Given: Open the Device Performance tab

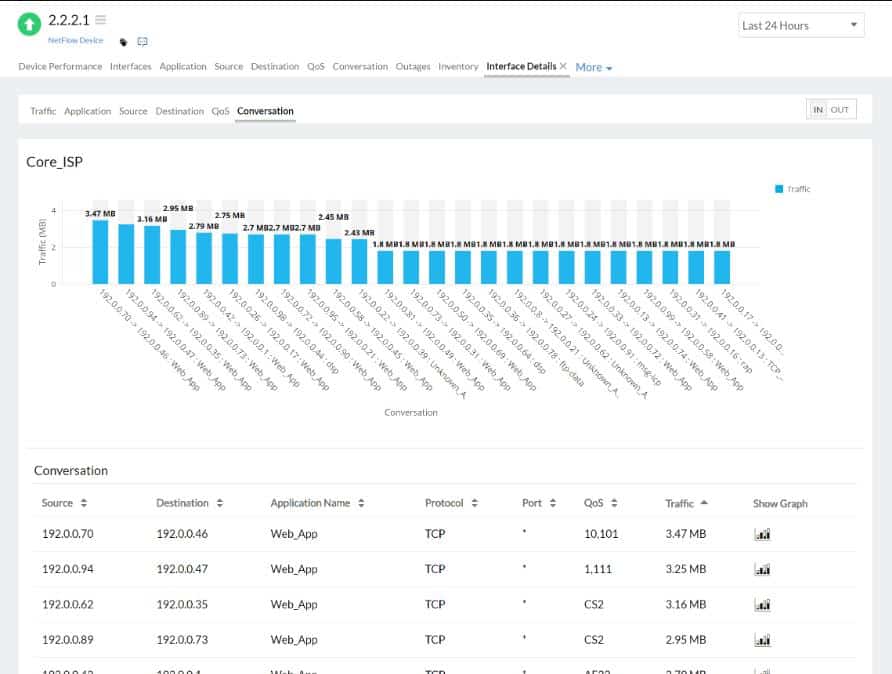Looking at the screenshot, I should tap(60, 67).
